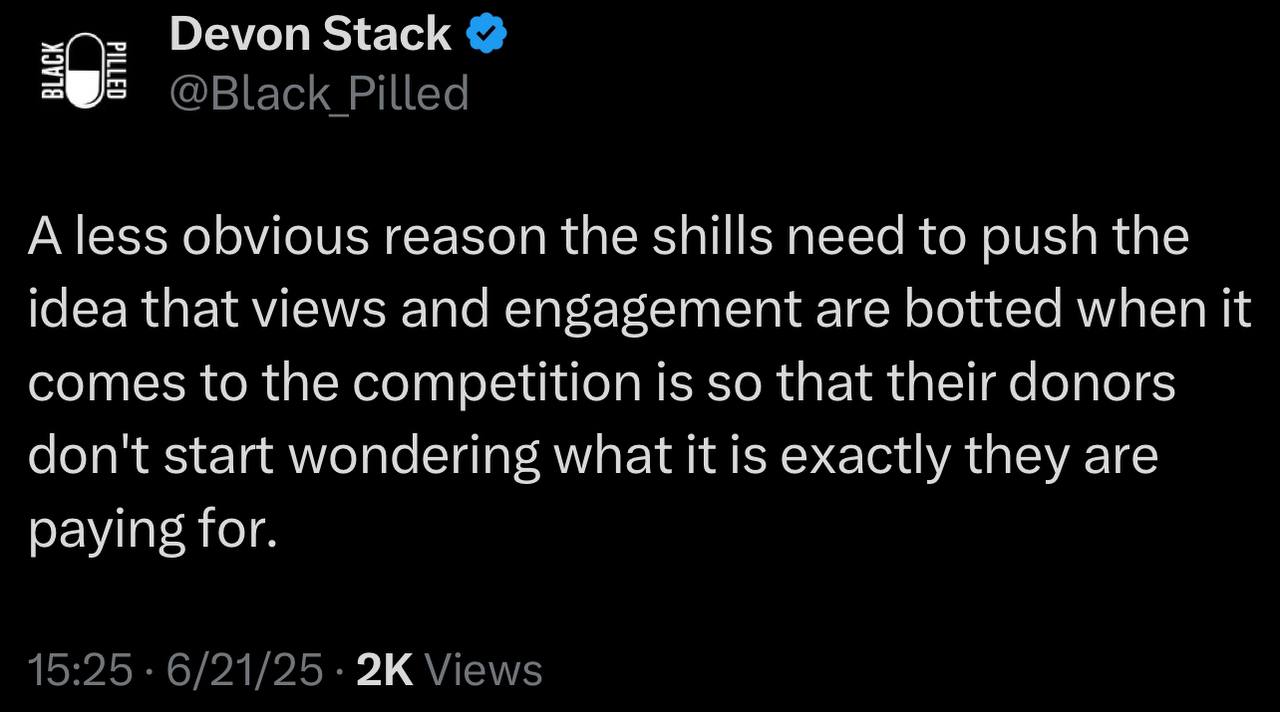Click the 2K view count number
The height and width of the screenshot is (712, 1280).
tap(384, 670)
